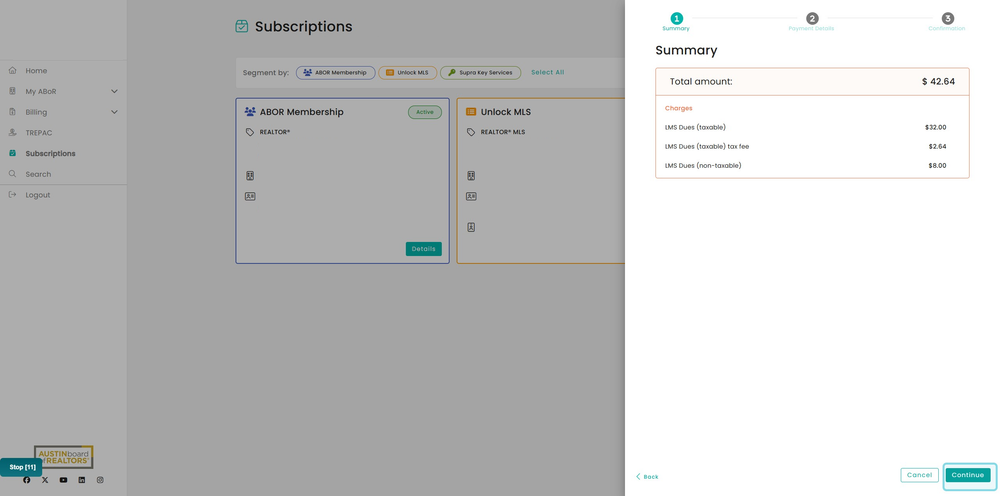This screenshot has height=496, width=1000.
Task: Click the Subscriptions page header icon
Action: pos(242,26)
